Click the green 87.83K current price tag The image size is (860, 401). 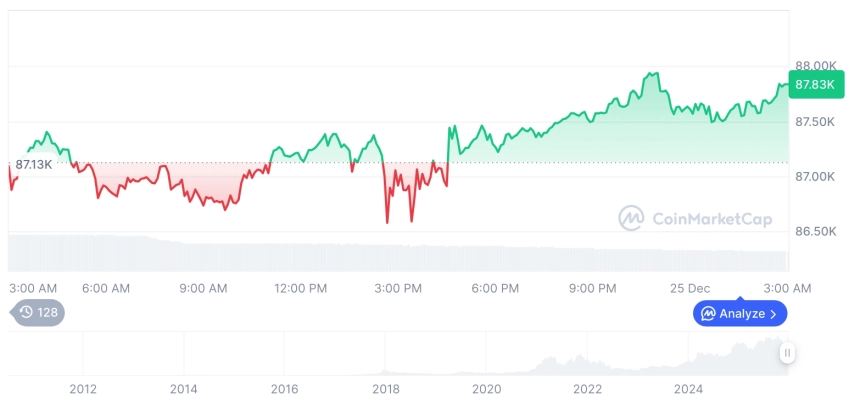815,85
